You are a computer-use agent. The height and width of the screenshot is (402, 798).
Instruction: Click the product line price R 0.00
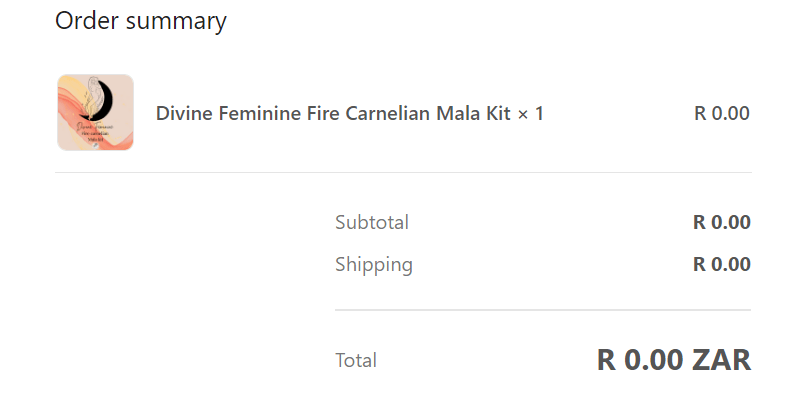(x=721, y=113)
